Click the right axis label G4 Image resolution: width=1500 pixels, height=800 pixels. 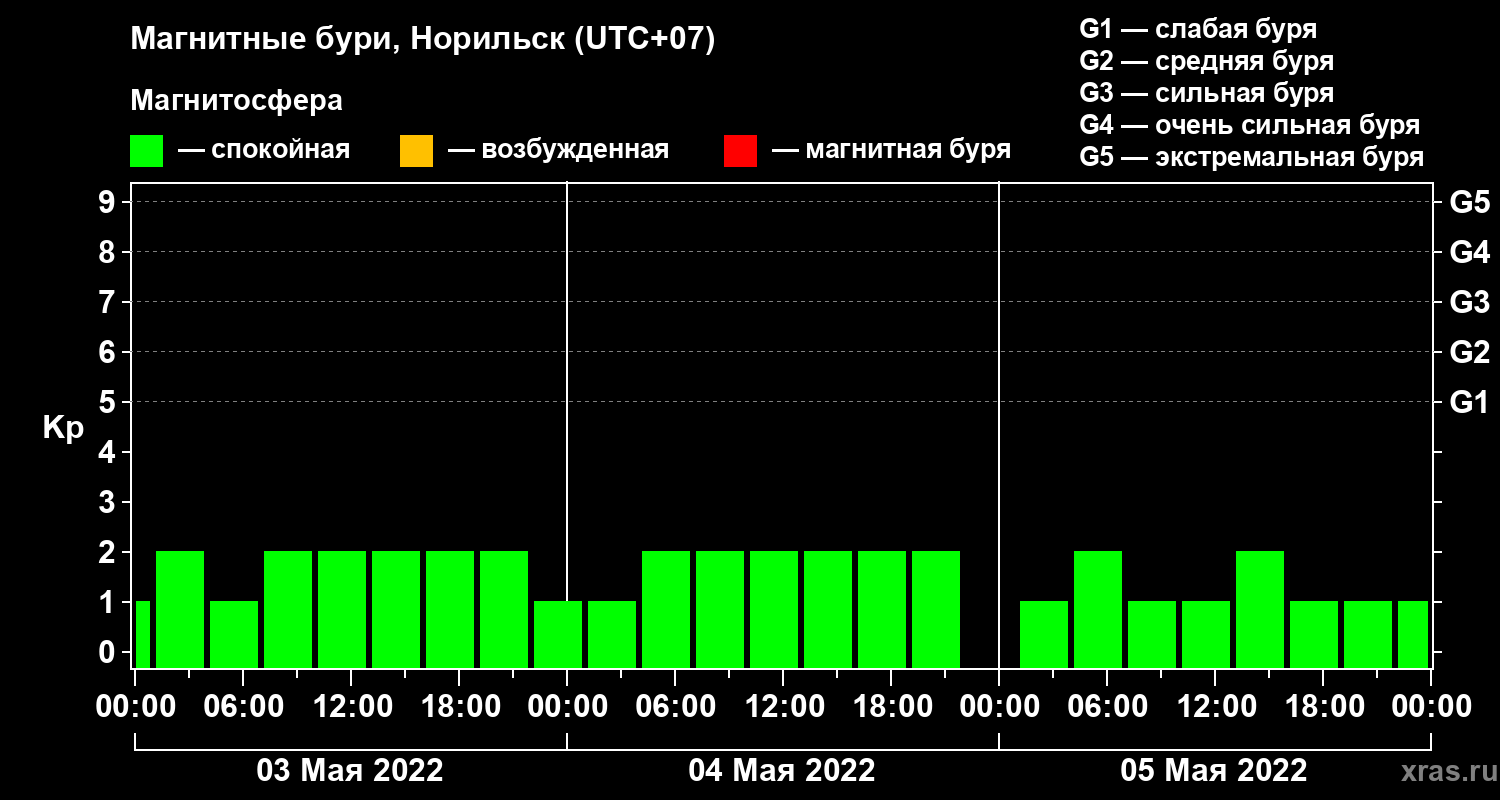pos(1470,252)
